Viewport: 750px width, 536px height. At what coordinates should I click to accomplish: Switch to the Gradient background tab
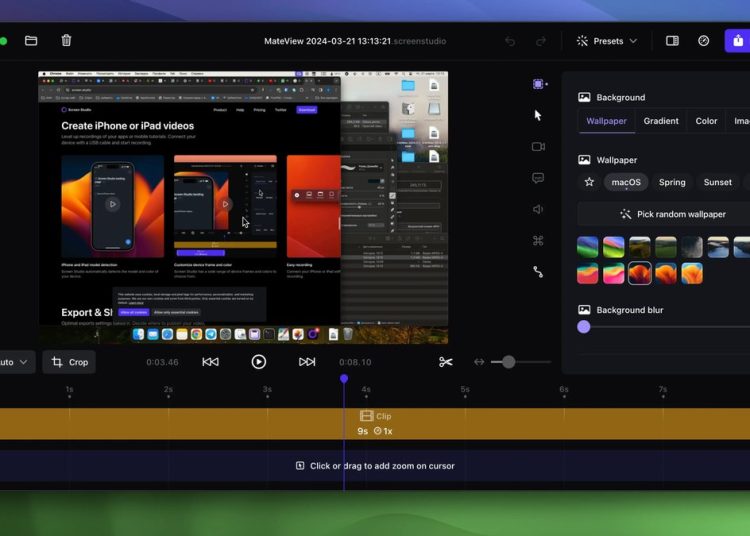(x=661, y=121)
